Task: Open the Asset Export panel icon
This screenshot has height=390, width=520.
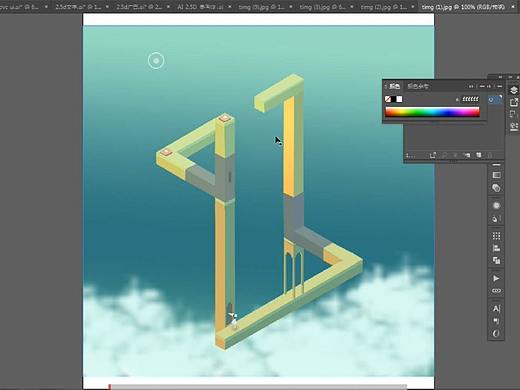Action: 514,102
